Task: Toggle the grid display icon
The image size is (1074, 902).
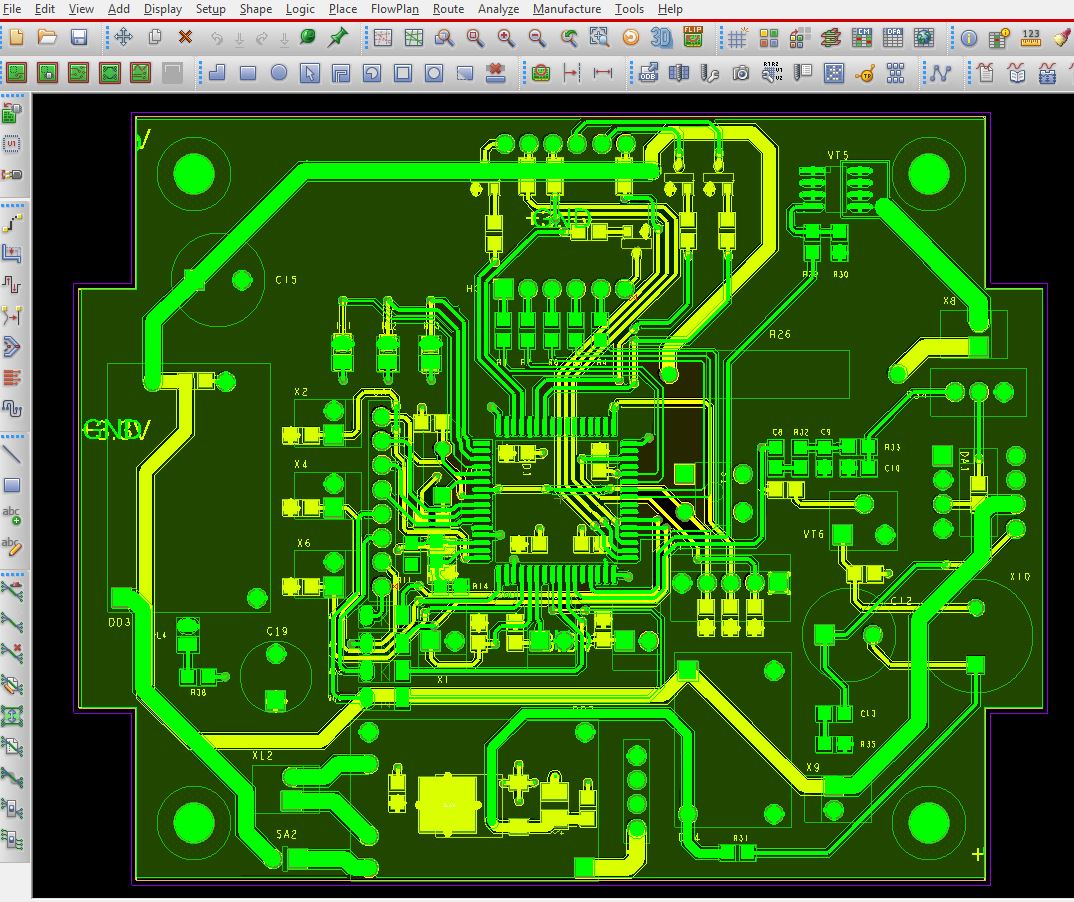Action: 738,37
